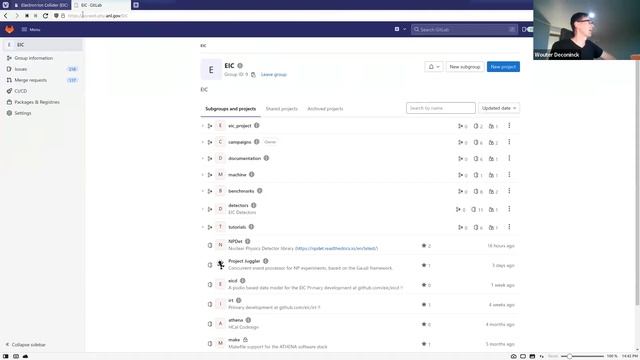The height and width of the screenshot is (360, 640).
Task: Open the NPDet readthedocs URL link
Action: pos(336,249)
